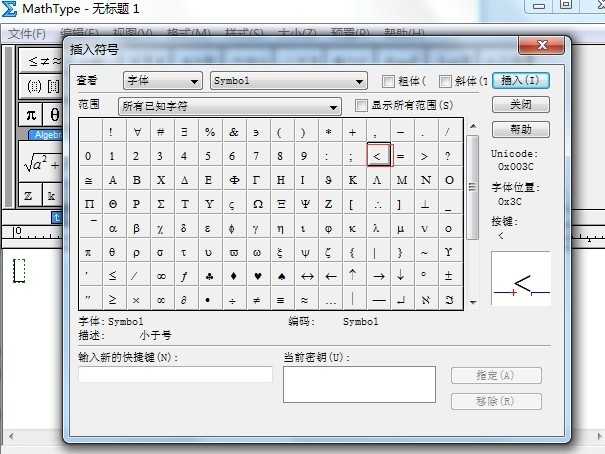Enable the 粗体 bold checkbox

pos(388,81)
